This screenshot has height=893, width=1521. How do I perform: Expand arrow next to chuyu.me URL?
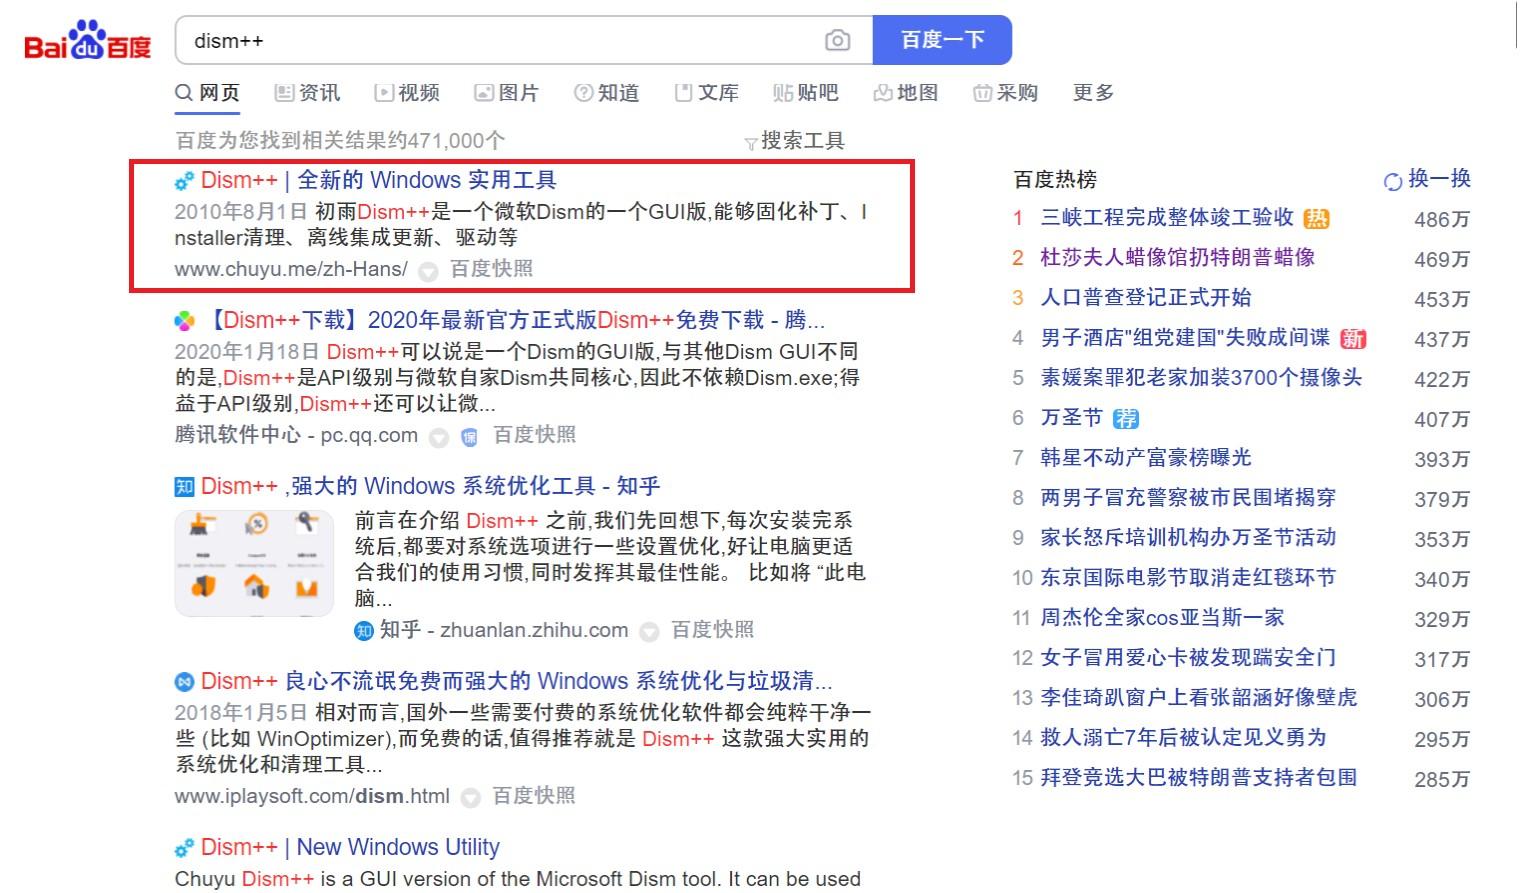pos(428,271)
